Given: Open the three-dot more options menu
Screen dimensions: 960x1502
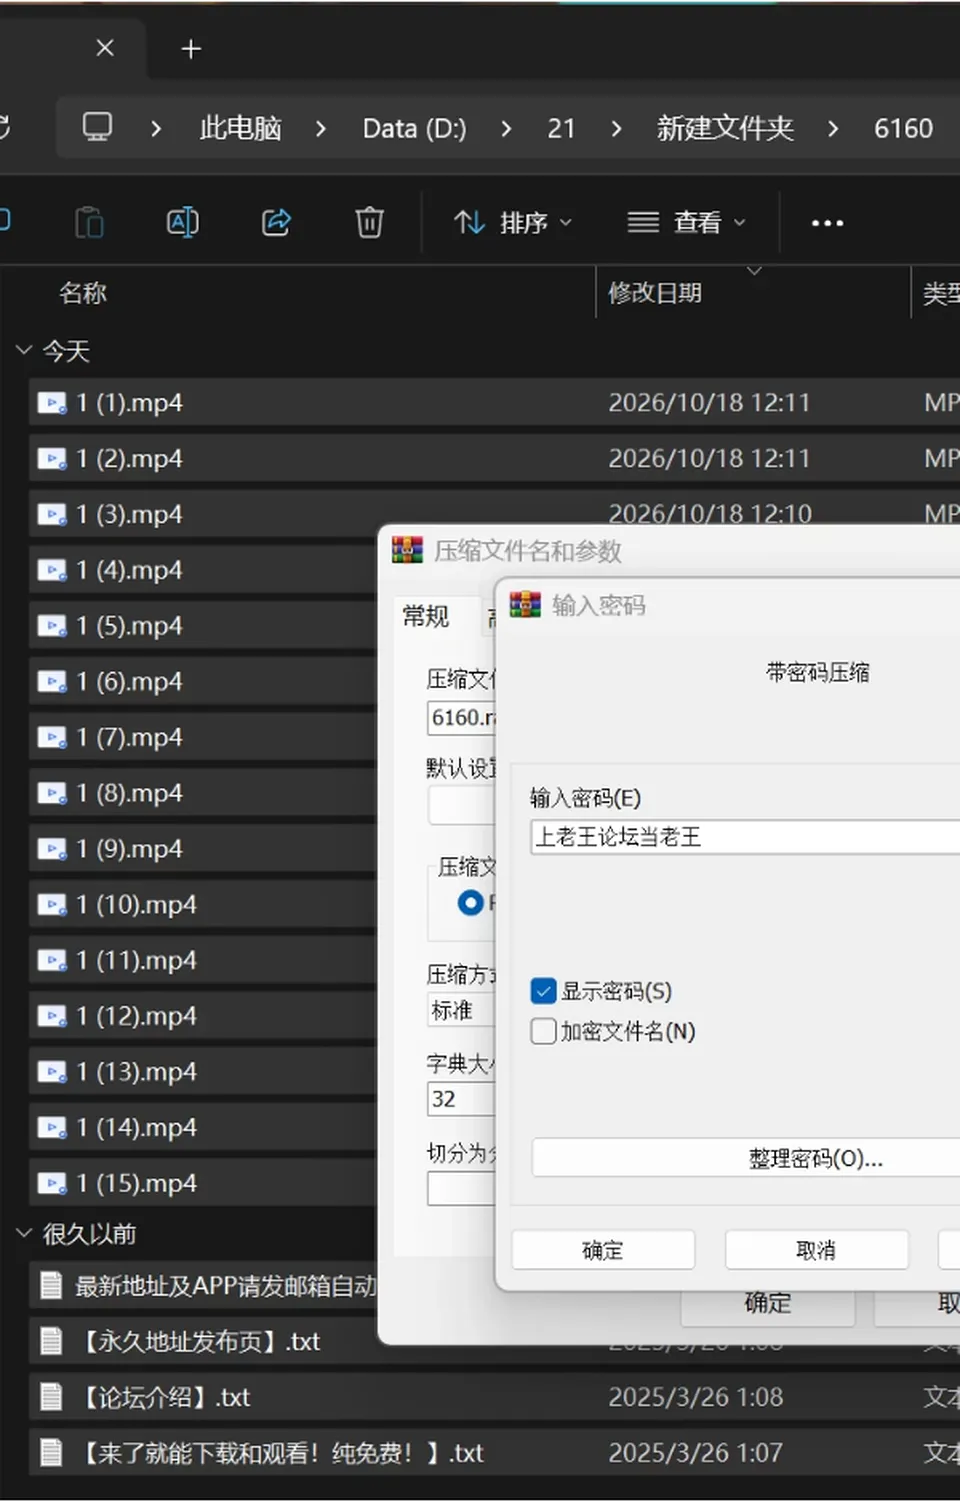Looking at the screenshot, I should coord(827,223).
